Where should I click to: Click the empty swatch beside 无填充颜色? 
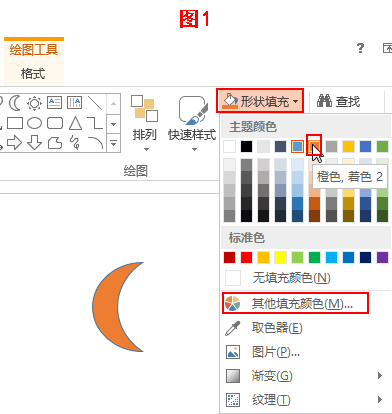click(x=233, y=278)
